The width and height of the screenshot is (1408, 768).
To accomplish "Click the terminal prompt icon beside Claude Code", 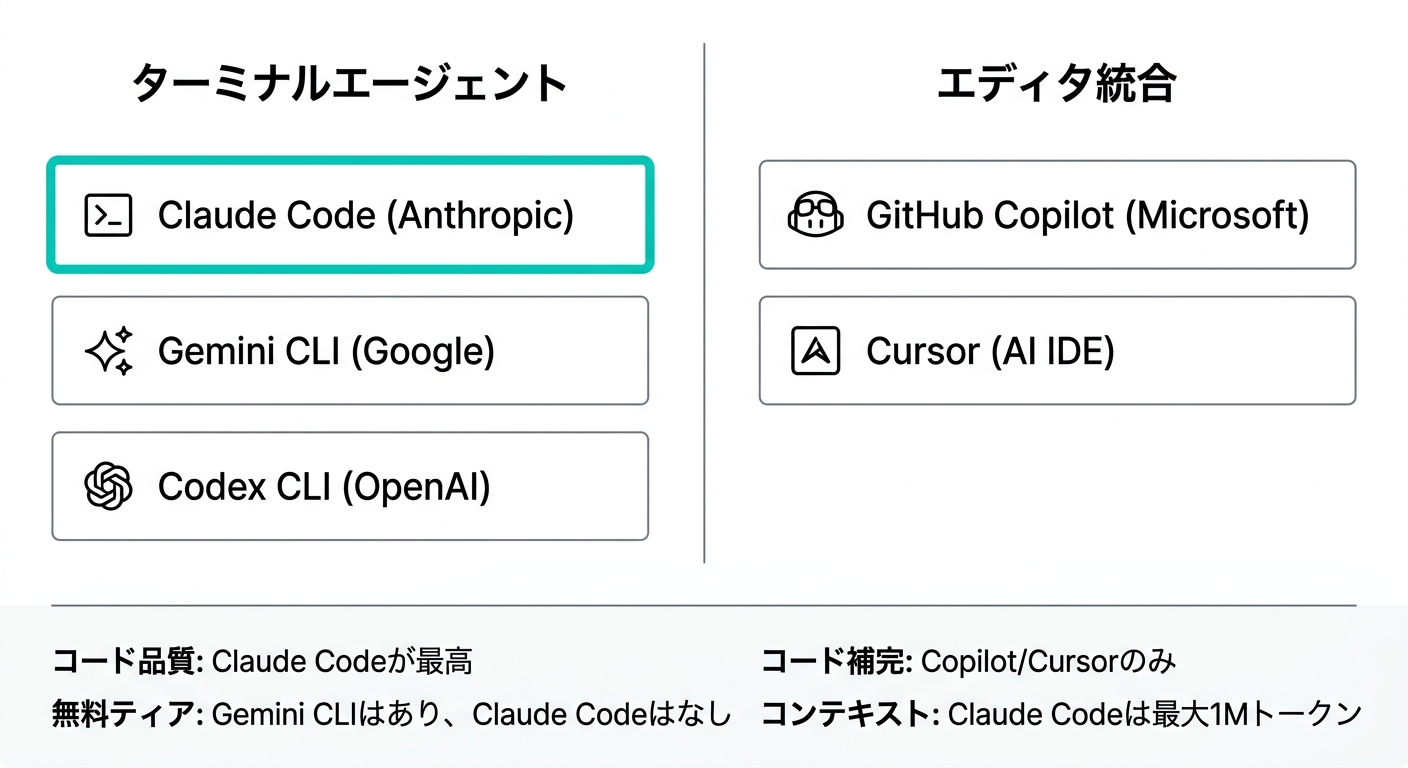I will click(108, 215).
